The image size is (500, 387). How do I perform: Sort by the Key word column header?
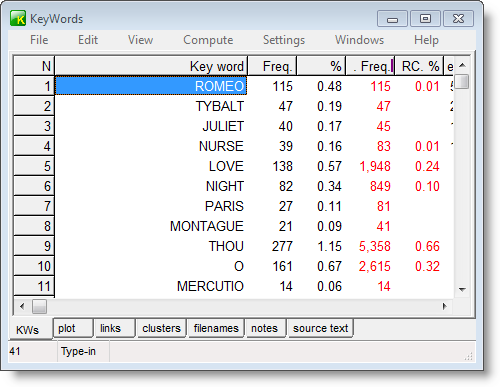click(151, 66)
